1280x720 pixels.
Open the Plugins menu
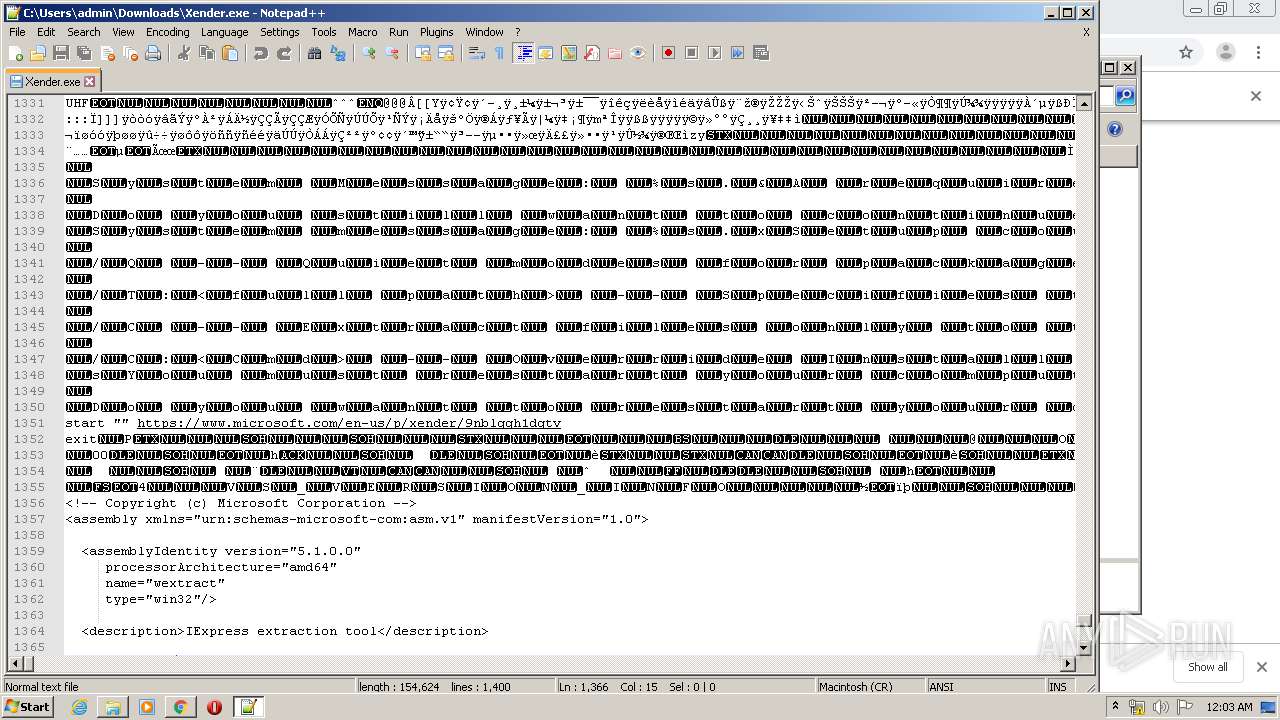[437, 32]
